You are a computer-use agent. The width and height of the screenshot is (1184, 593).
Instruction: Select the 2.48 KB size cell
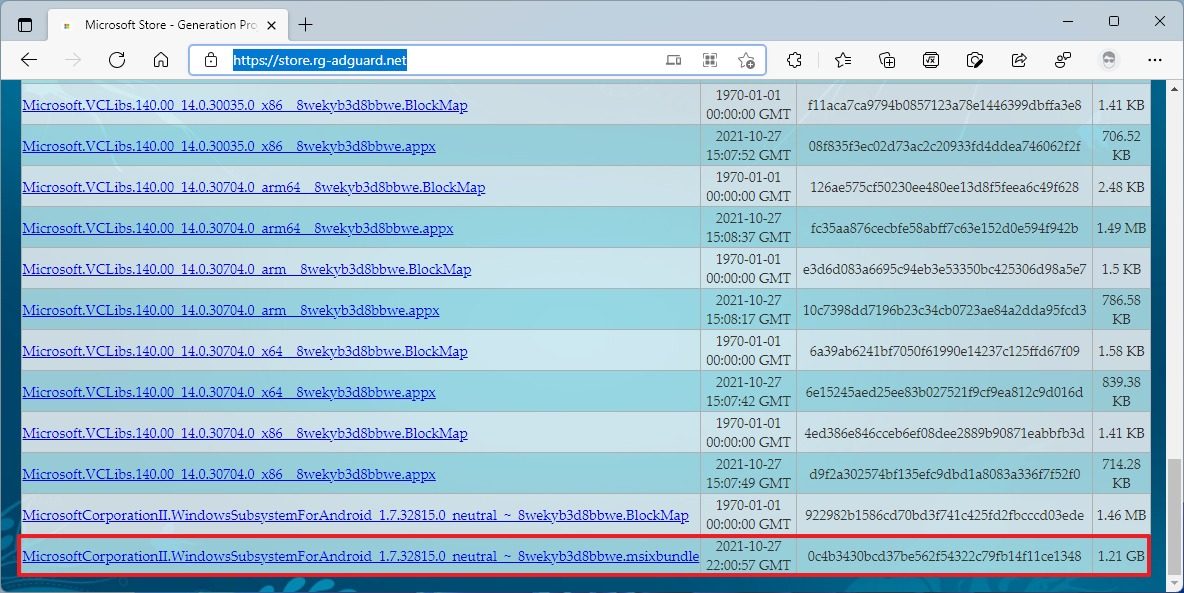pos(1121,187)
